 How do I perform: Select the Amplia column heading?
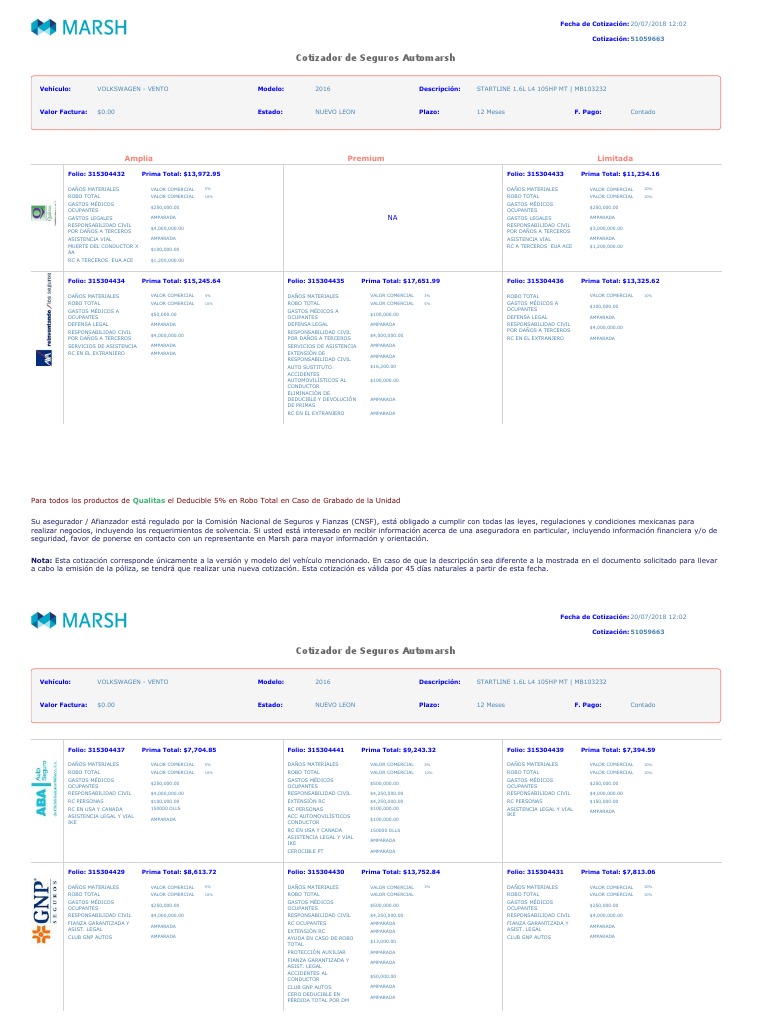coord(138,158)
